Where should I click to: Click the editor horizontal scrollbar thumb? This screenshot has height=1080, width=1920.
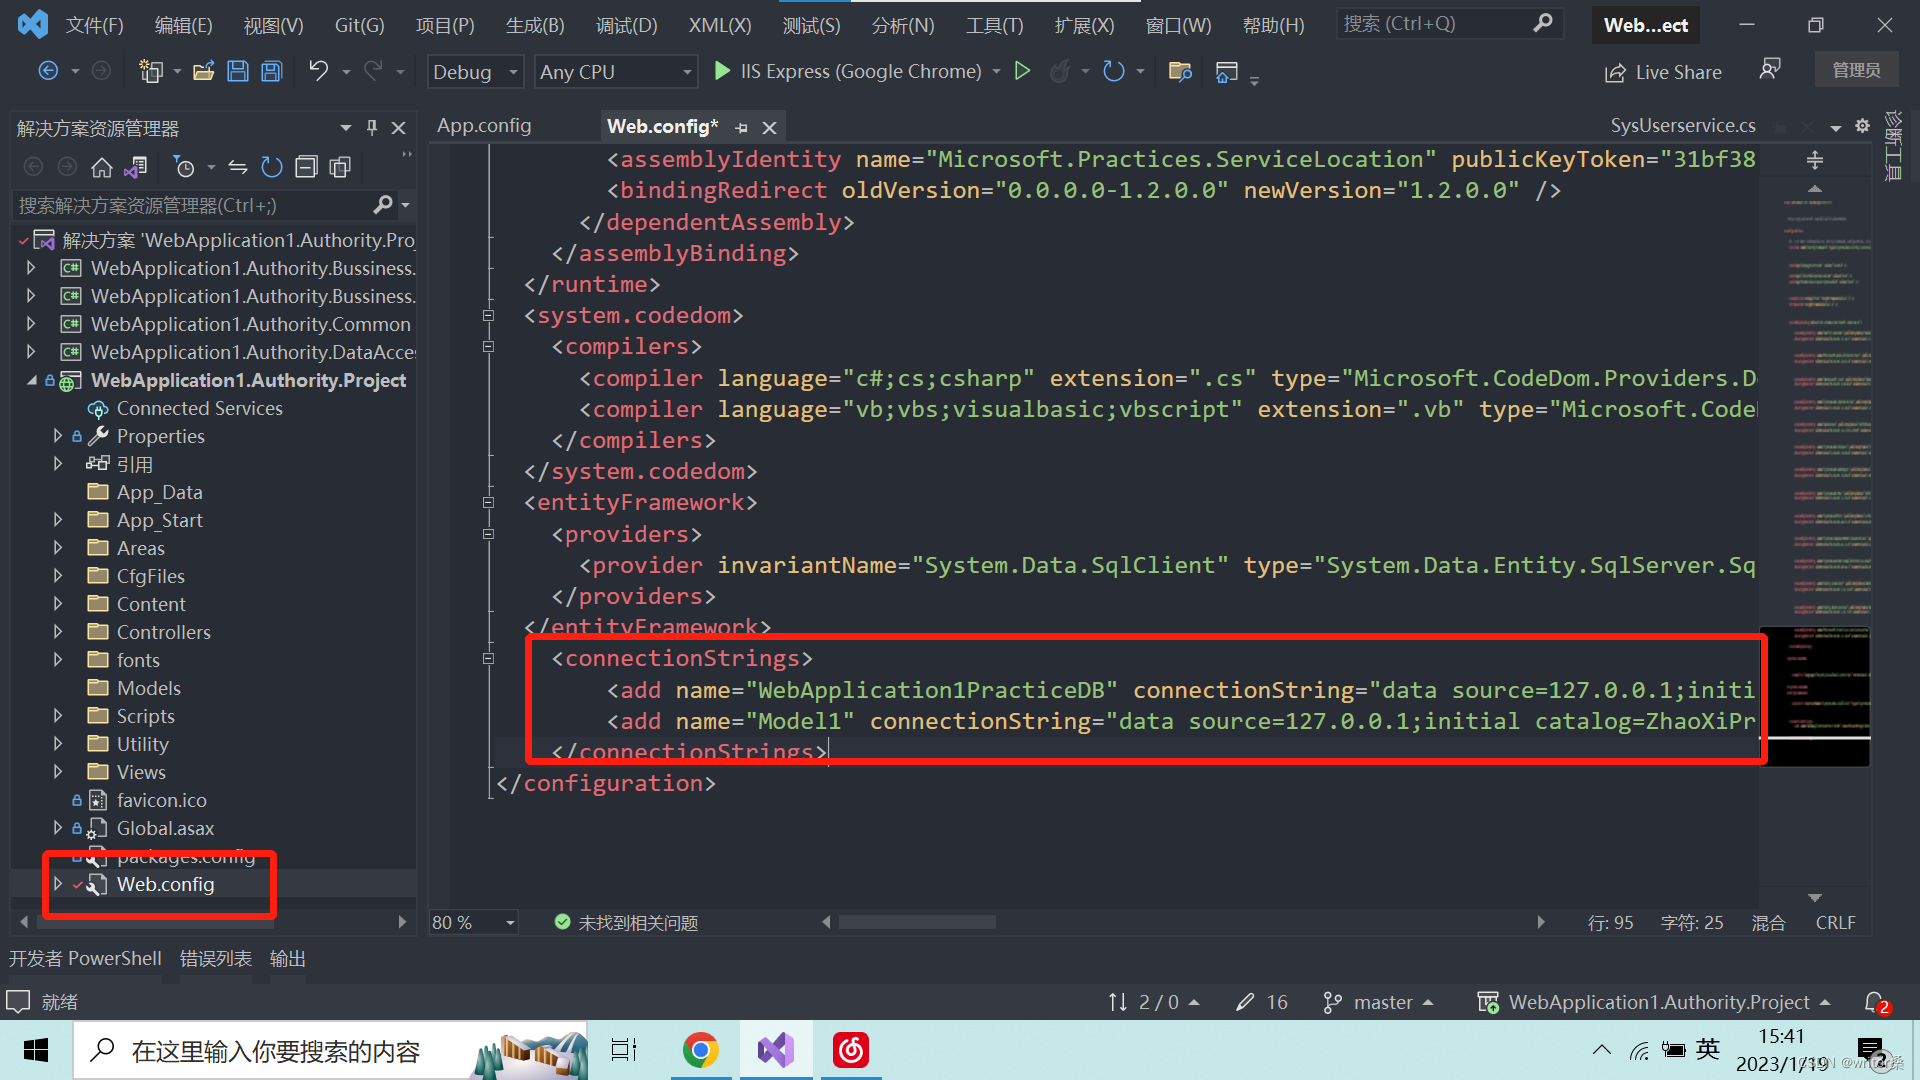pos(917,922)
